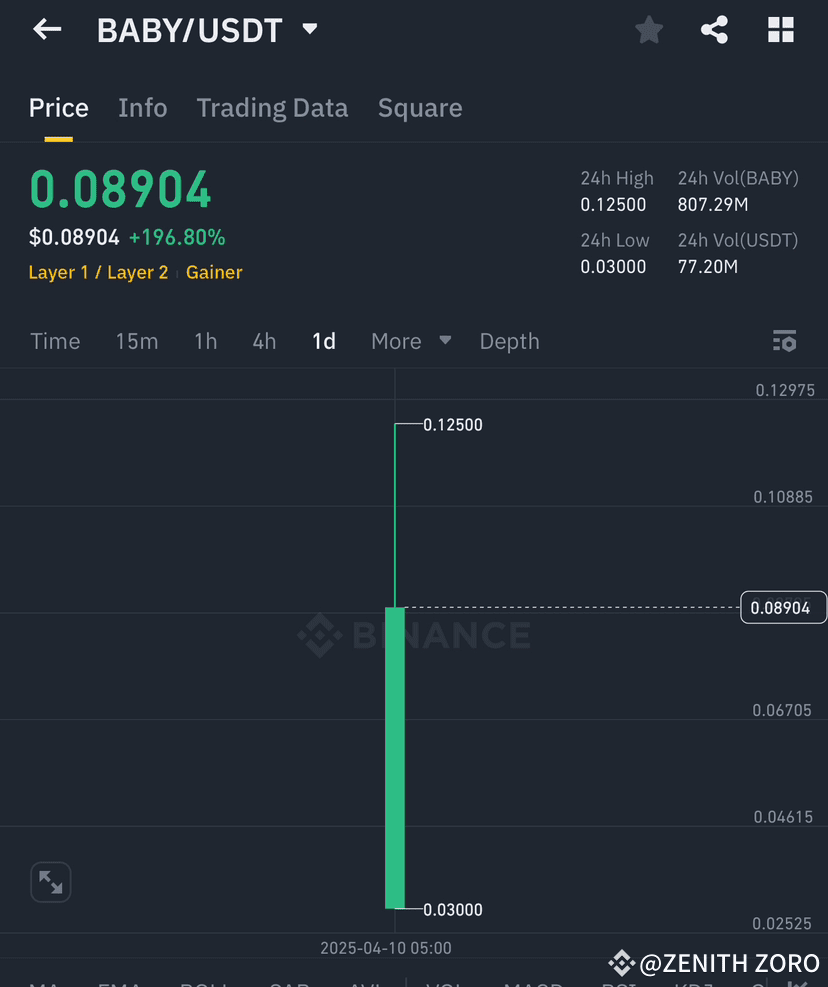
Task: Open the apps grid icon
Action: [x=780, y=29]
